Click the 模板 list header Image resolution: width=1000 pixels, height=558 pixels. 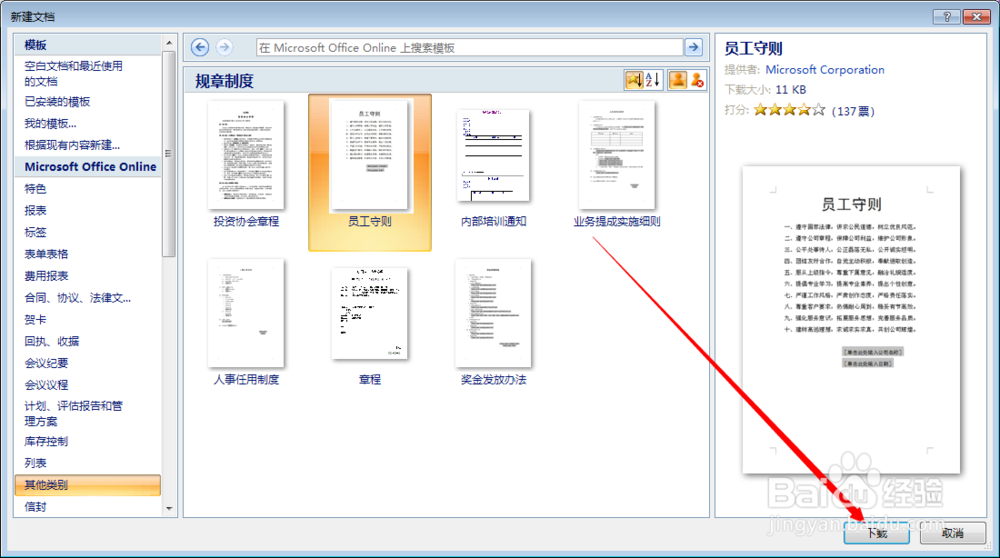[35, 45]
